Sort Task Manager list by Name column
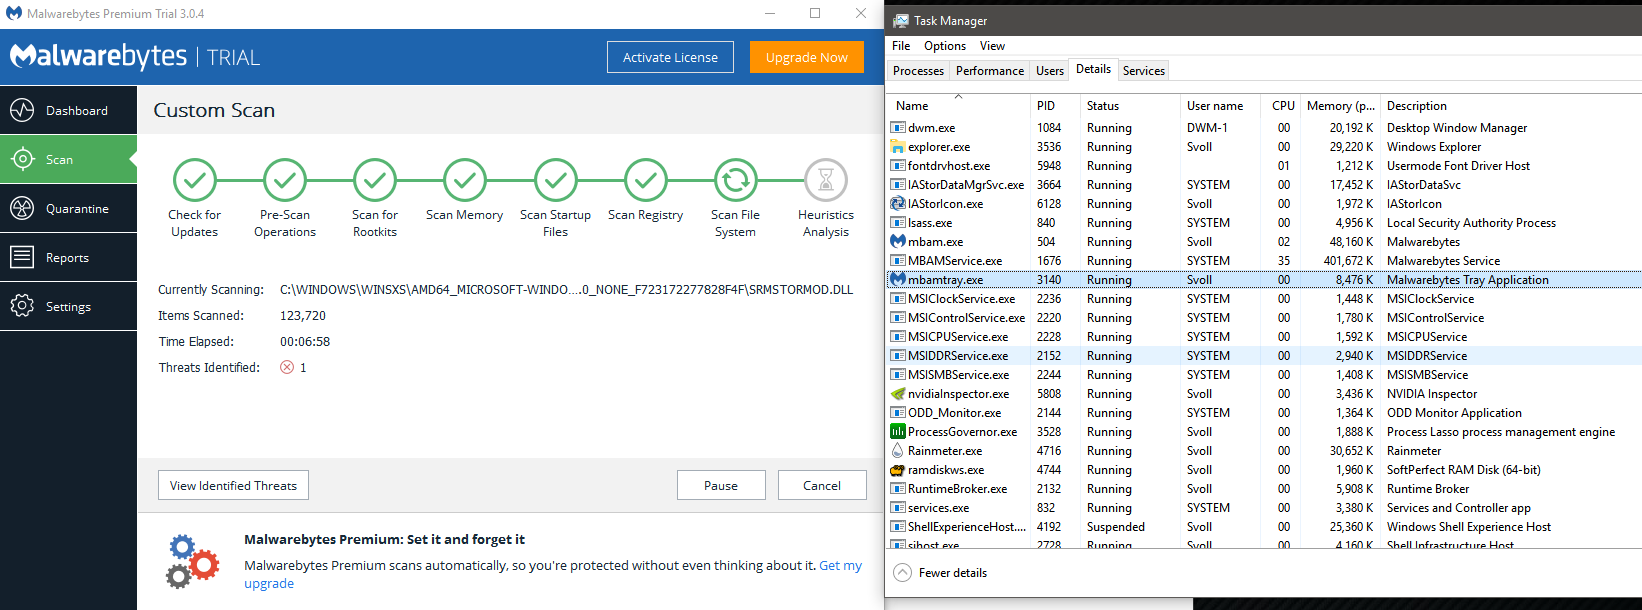 point(959,105)
